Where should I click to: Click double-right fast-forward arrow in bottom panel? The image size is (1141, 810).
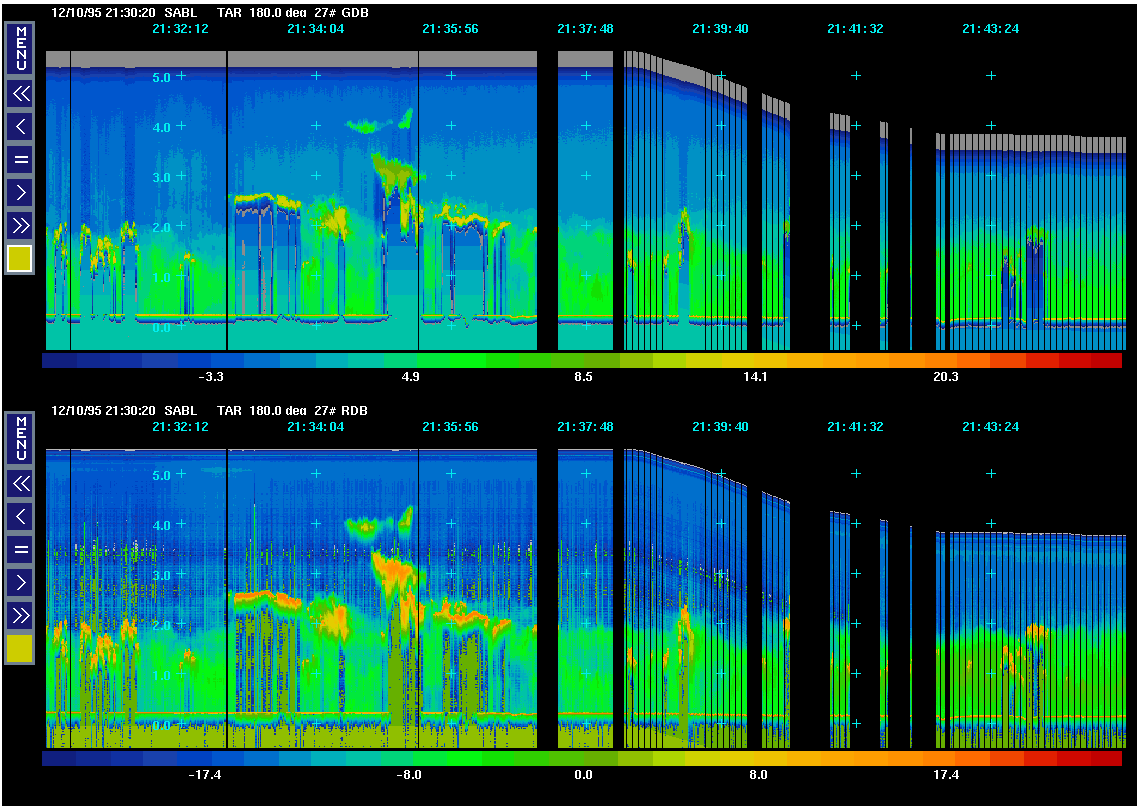click(20, 614)
